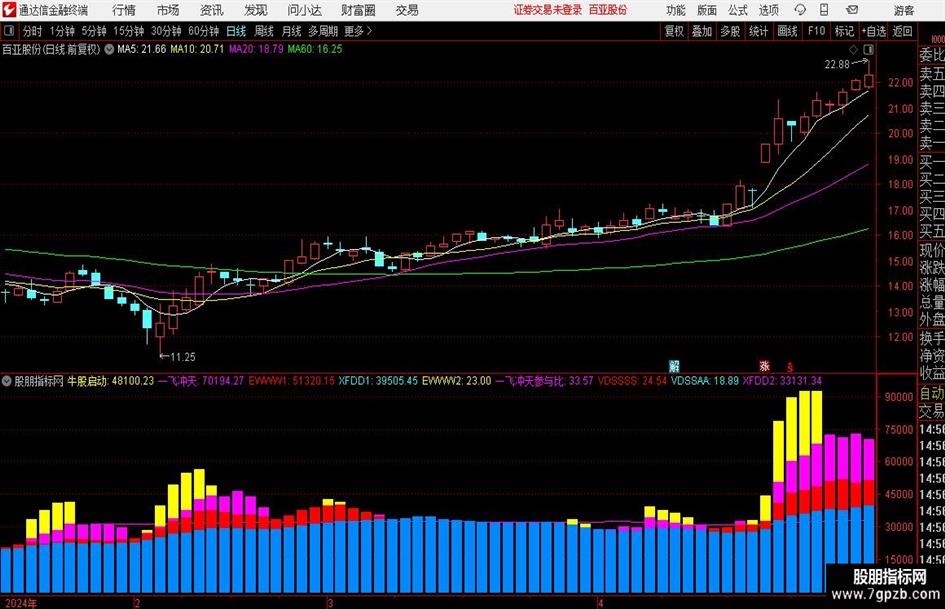
Task: Click XFDD1: 39505.45 indicator value
Action: point(378,381)
